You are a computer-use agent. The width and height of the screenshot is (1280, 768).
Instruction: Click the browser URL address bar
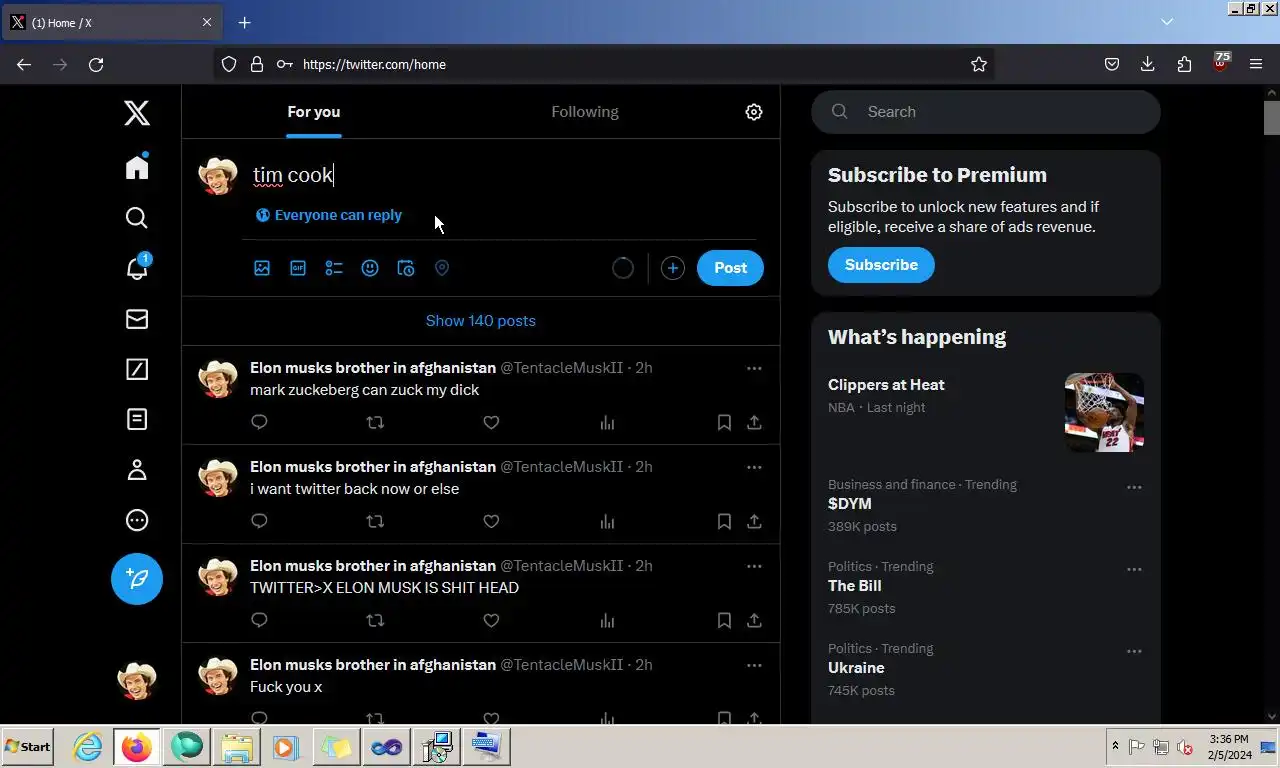(x=605, y=64)
